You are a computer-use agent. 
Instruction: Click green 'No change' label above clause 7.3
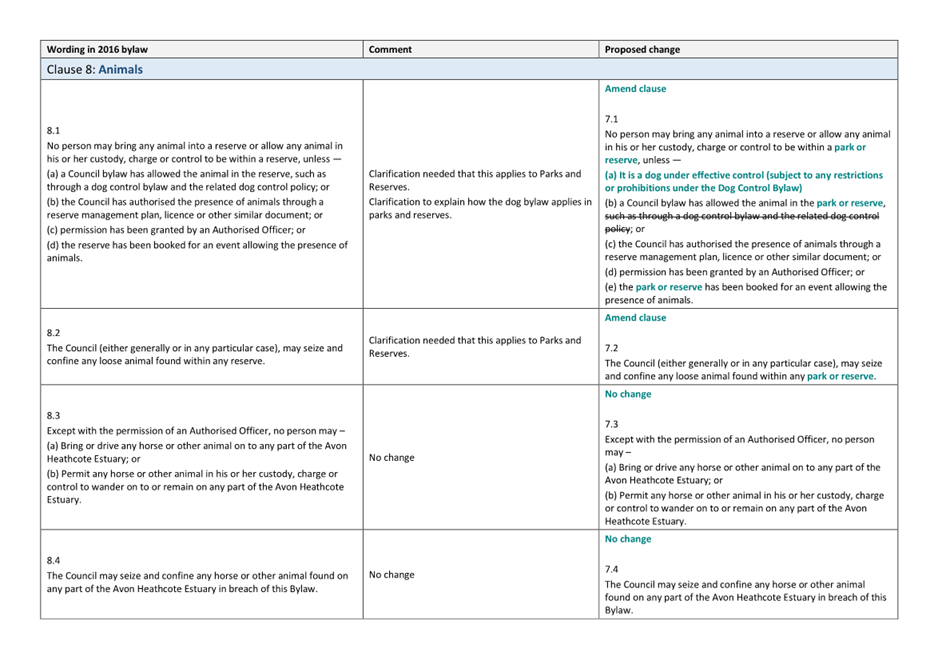coord(628,394)
